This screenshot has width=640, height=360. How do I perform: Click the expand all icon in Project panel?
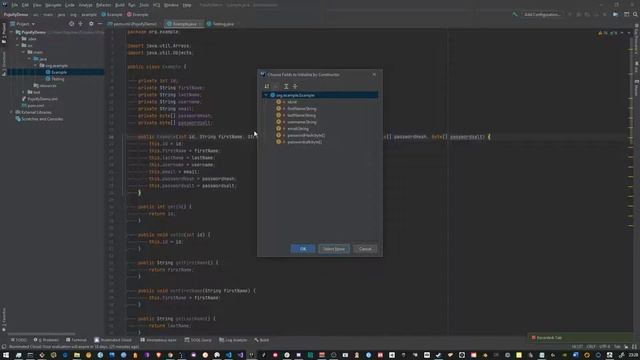pyautogui.click(x=81, y=24)
